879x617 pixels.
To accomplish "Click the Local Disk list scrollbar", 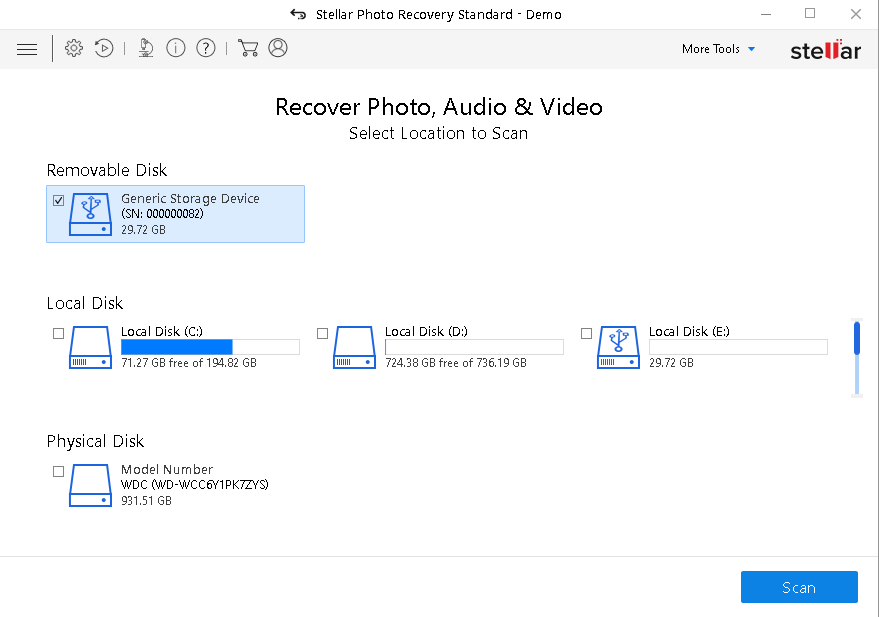I will (x=857, y=358).
